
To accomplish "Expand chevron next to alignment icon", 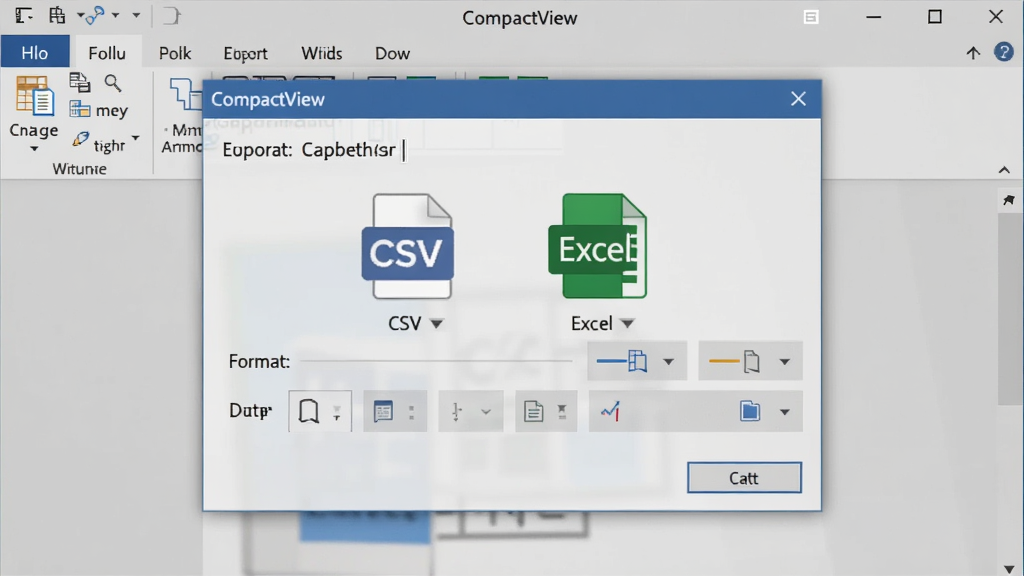I will 486,412.
